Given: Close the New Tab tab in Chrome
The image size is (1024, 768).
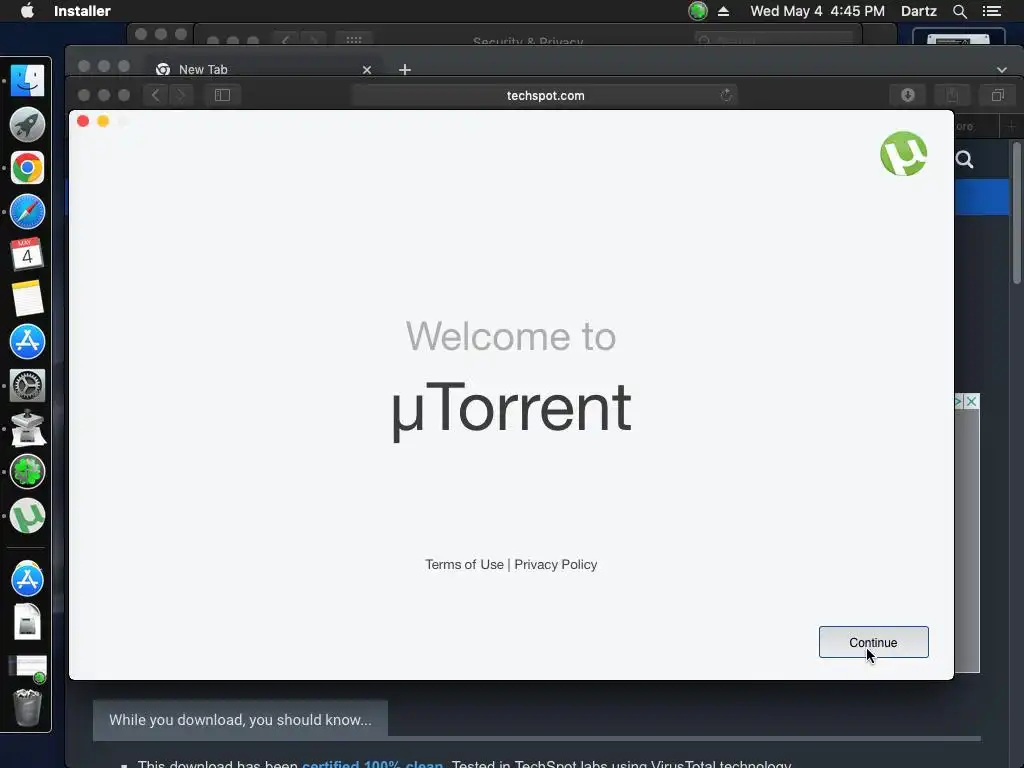Looking at the screenshot, I should coord(367,70).
